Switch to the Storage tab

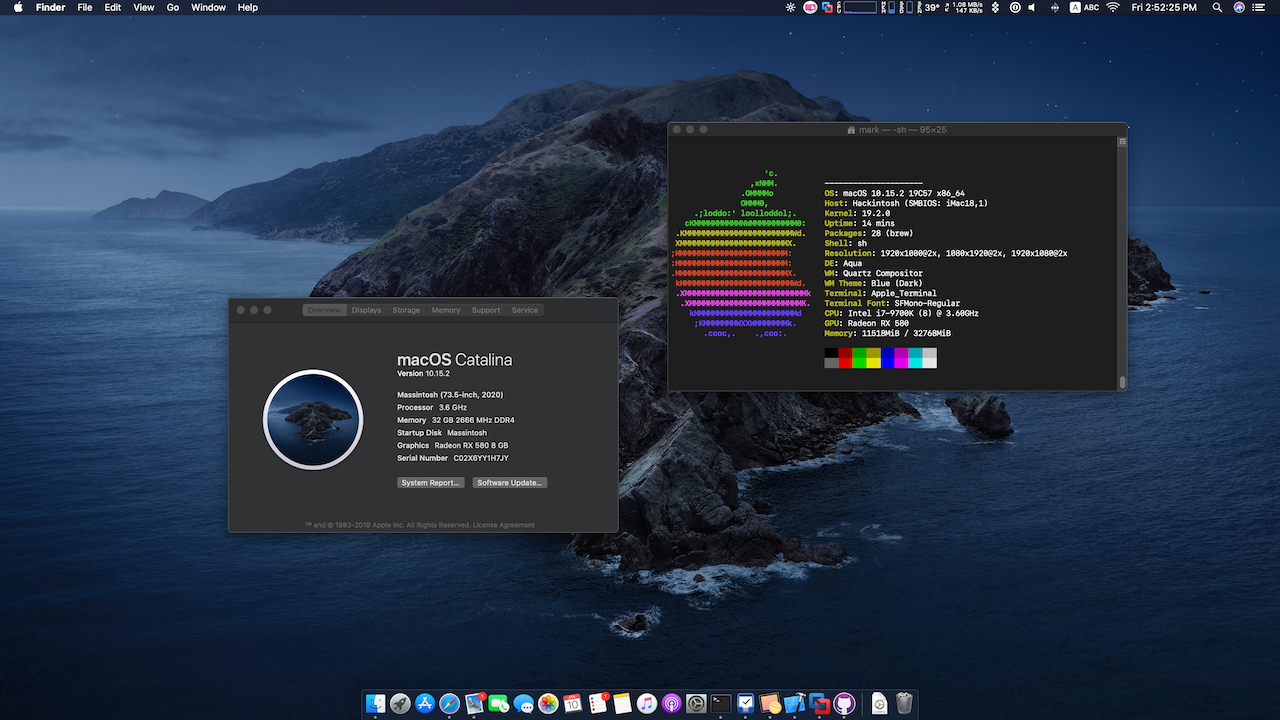(406, 310)
